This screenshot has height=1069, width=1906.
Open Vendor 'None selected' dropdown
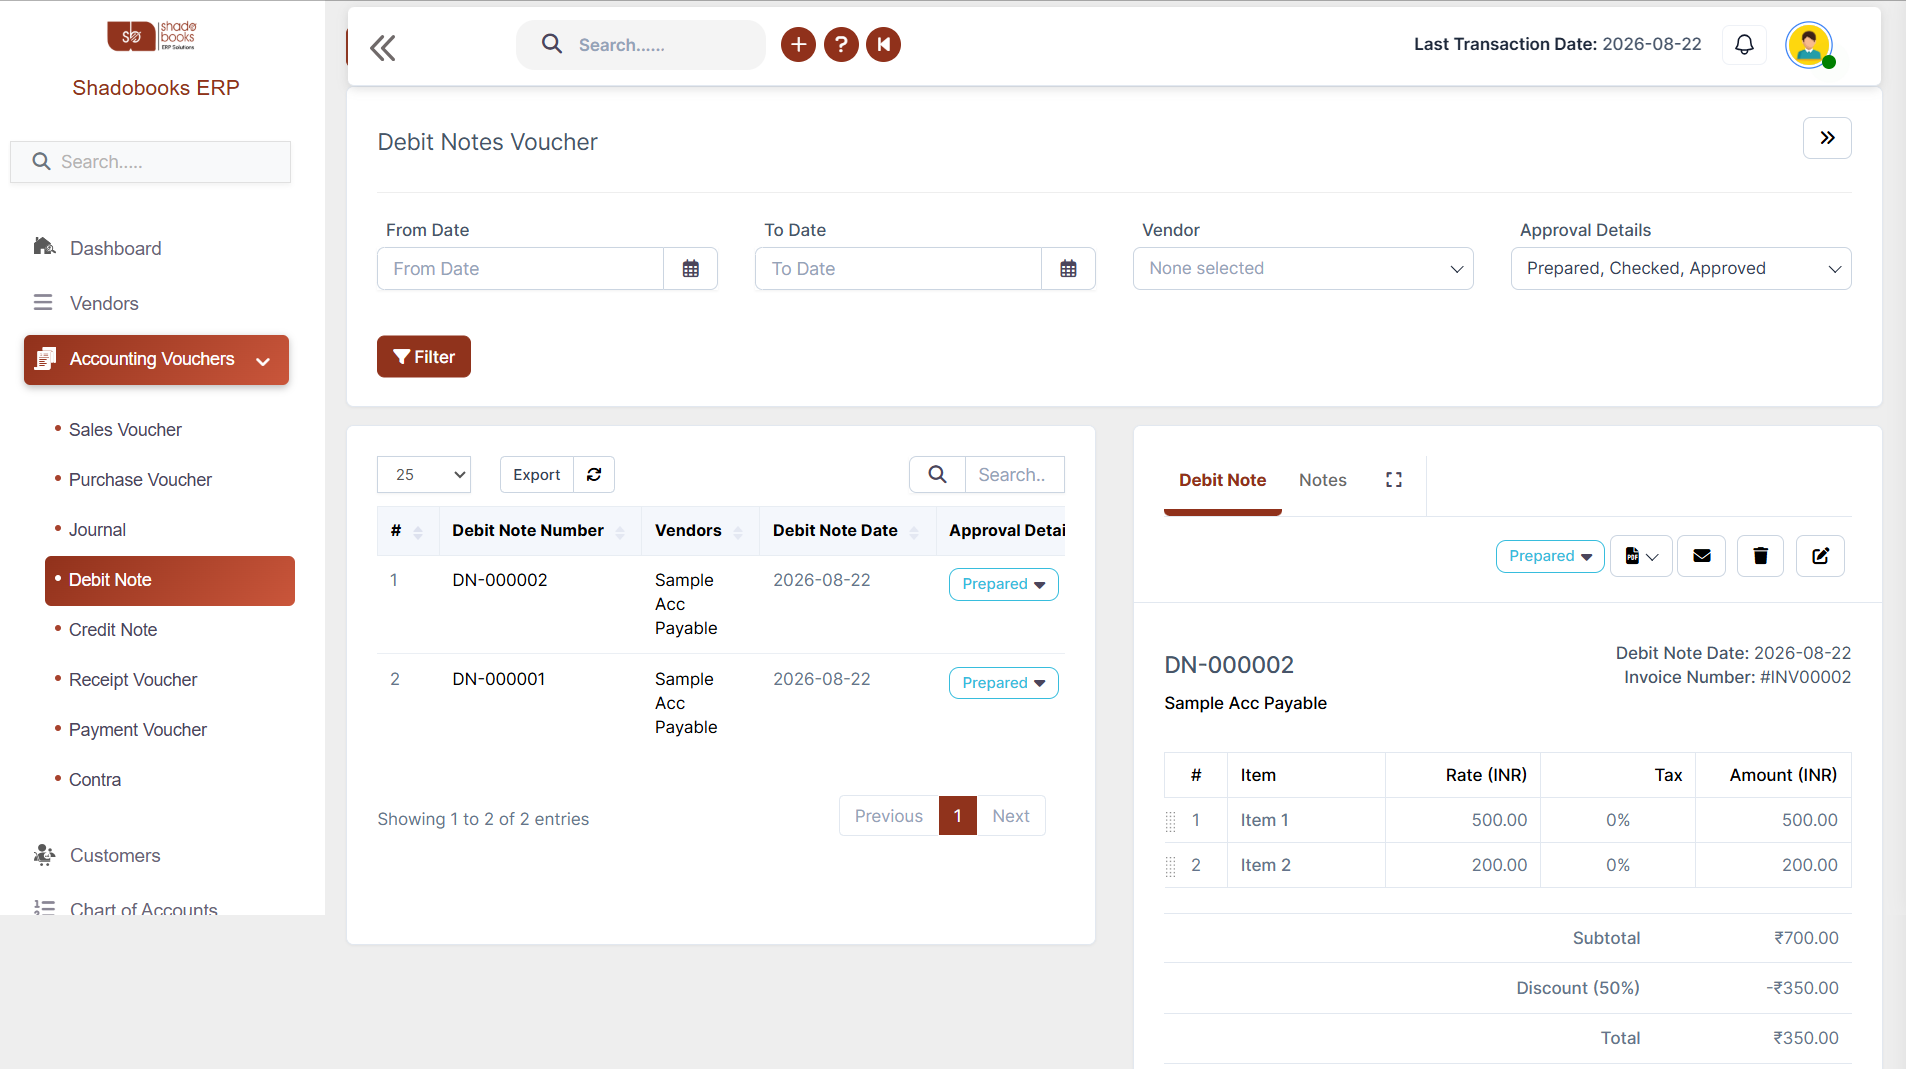(x=1303, y=269)
